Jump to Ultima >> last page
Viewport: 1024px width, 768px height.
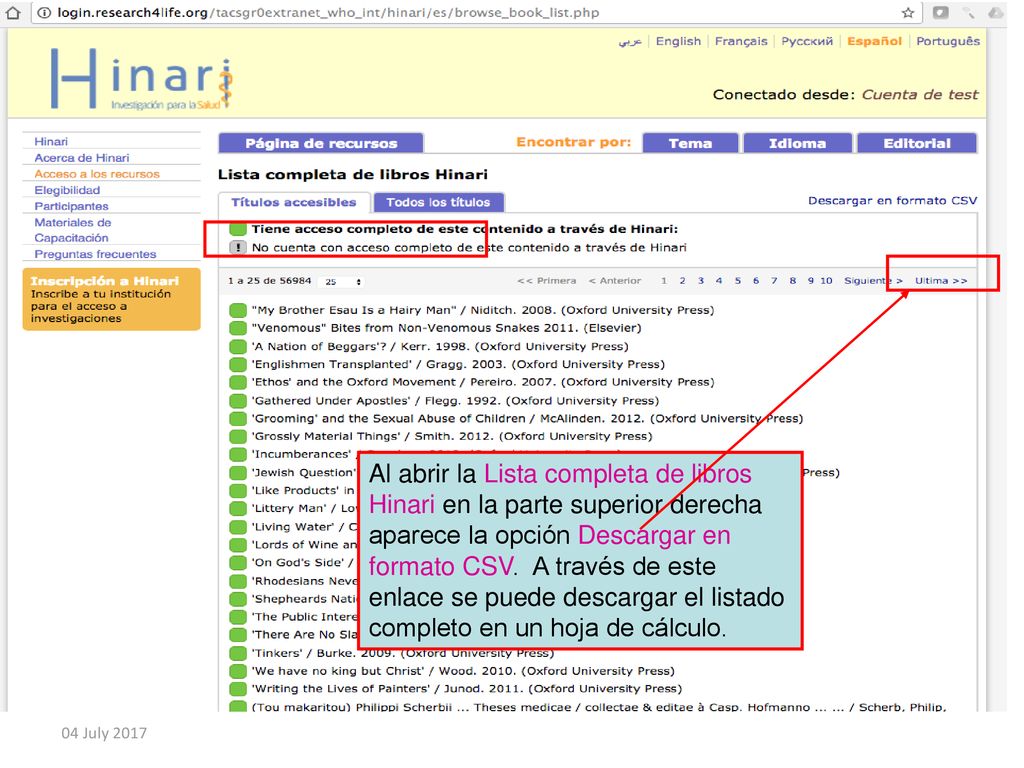coord(940,281)
